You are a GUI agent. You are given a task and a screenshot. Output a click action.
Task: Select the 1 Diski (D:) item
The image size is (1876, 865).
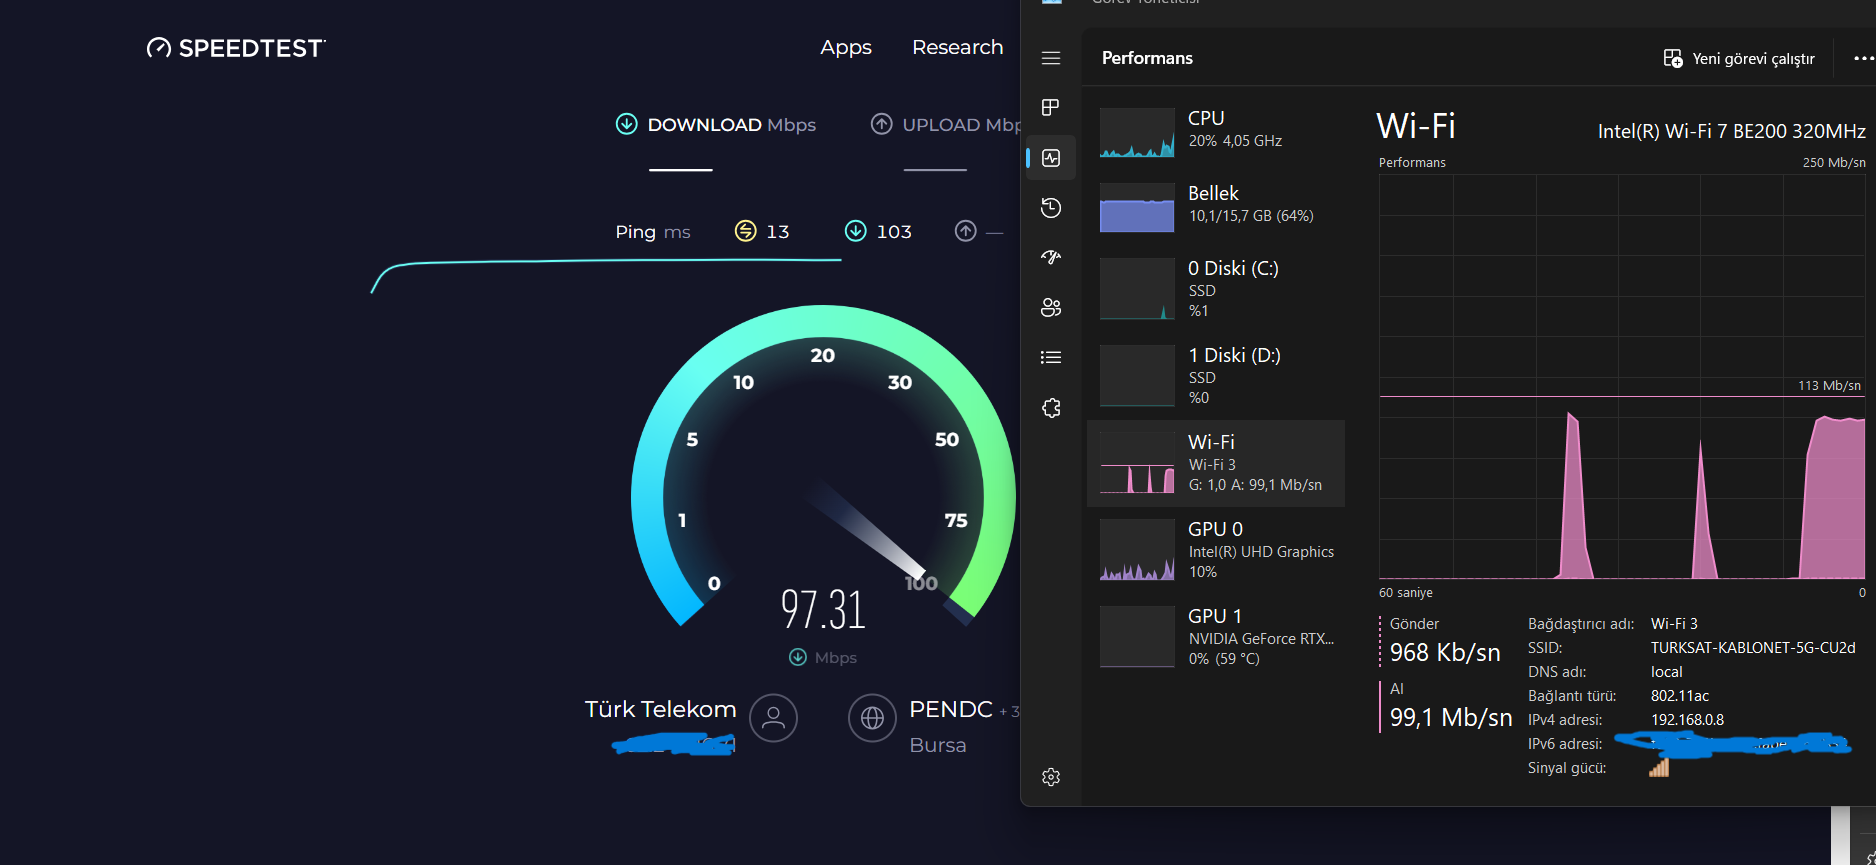click(1216, 376)
